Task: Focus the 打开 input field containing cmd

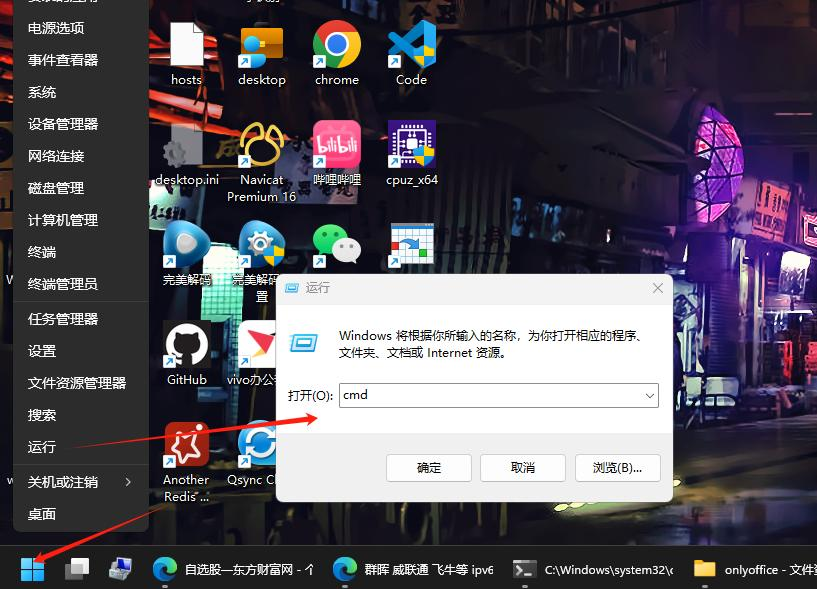Action: point(499,396)
